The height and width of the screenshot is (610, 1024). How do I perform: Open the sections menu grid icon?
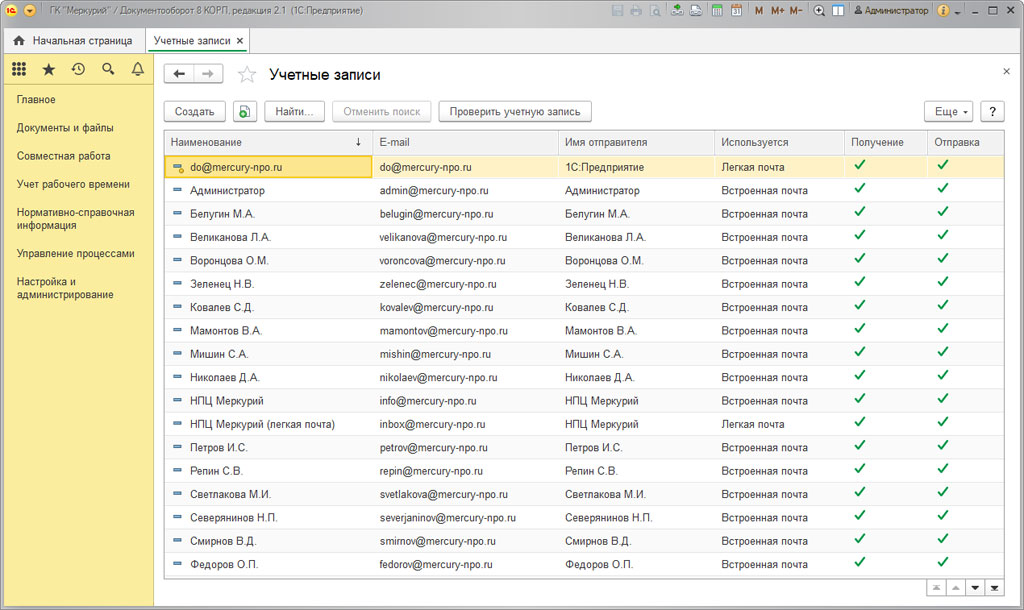point(19,69)
